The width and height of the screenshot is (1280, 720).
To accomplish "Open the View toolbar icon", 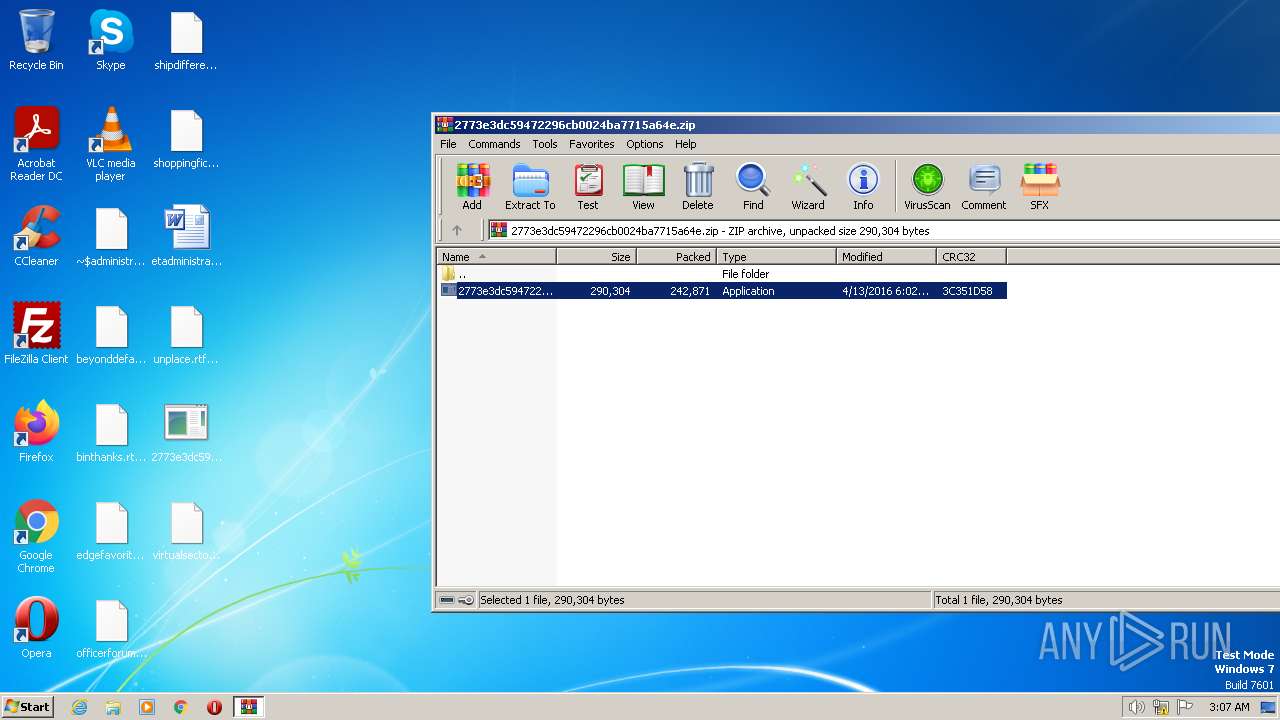I will 643,187.
